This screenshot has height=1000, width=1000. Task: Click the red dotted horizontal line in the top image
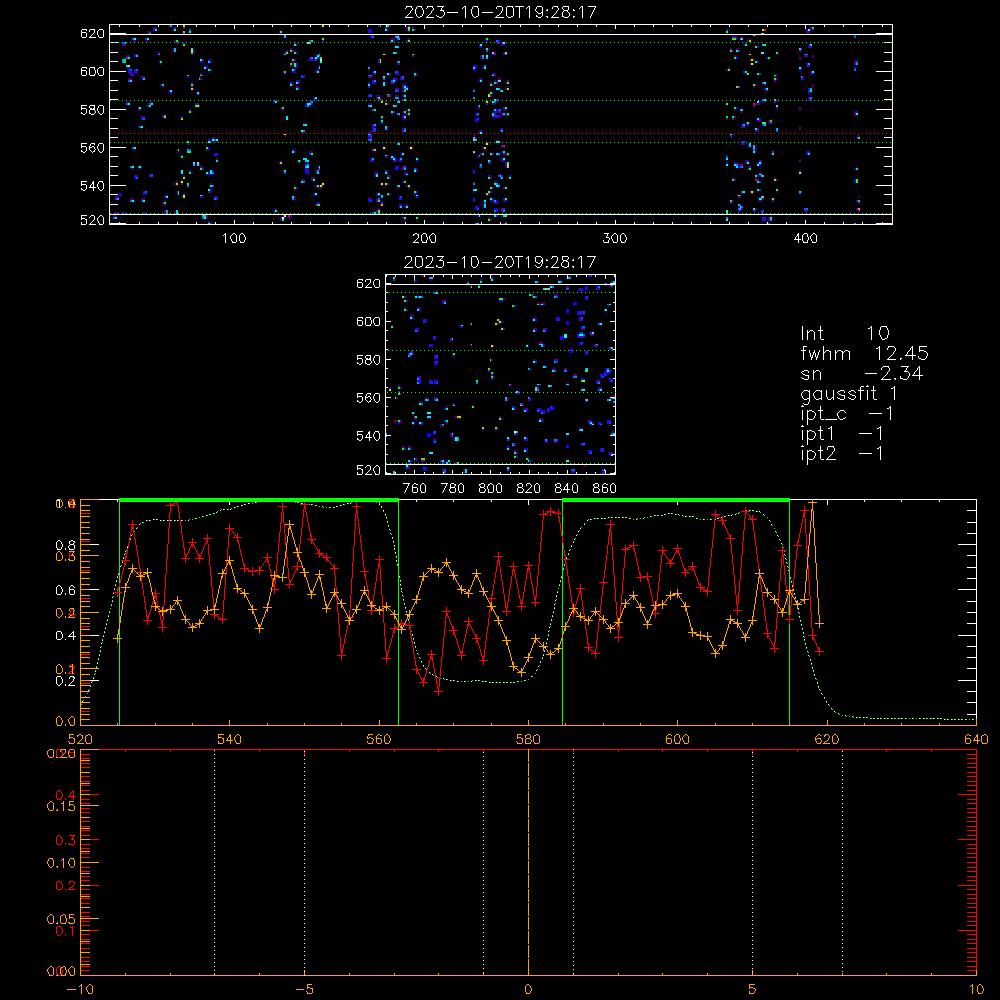point(501,133)
